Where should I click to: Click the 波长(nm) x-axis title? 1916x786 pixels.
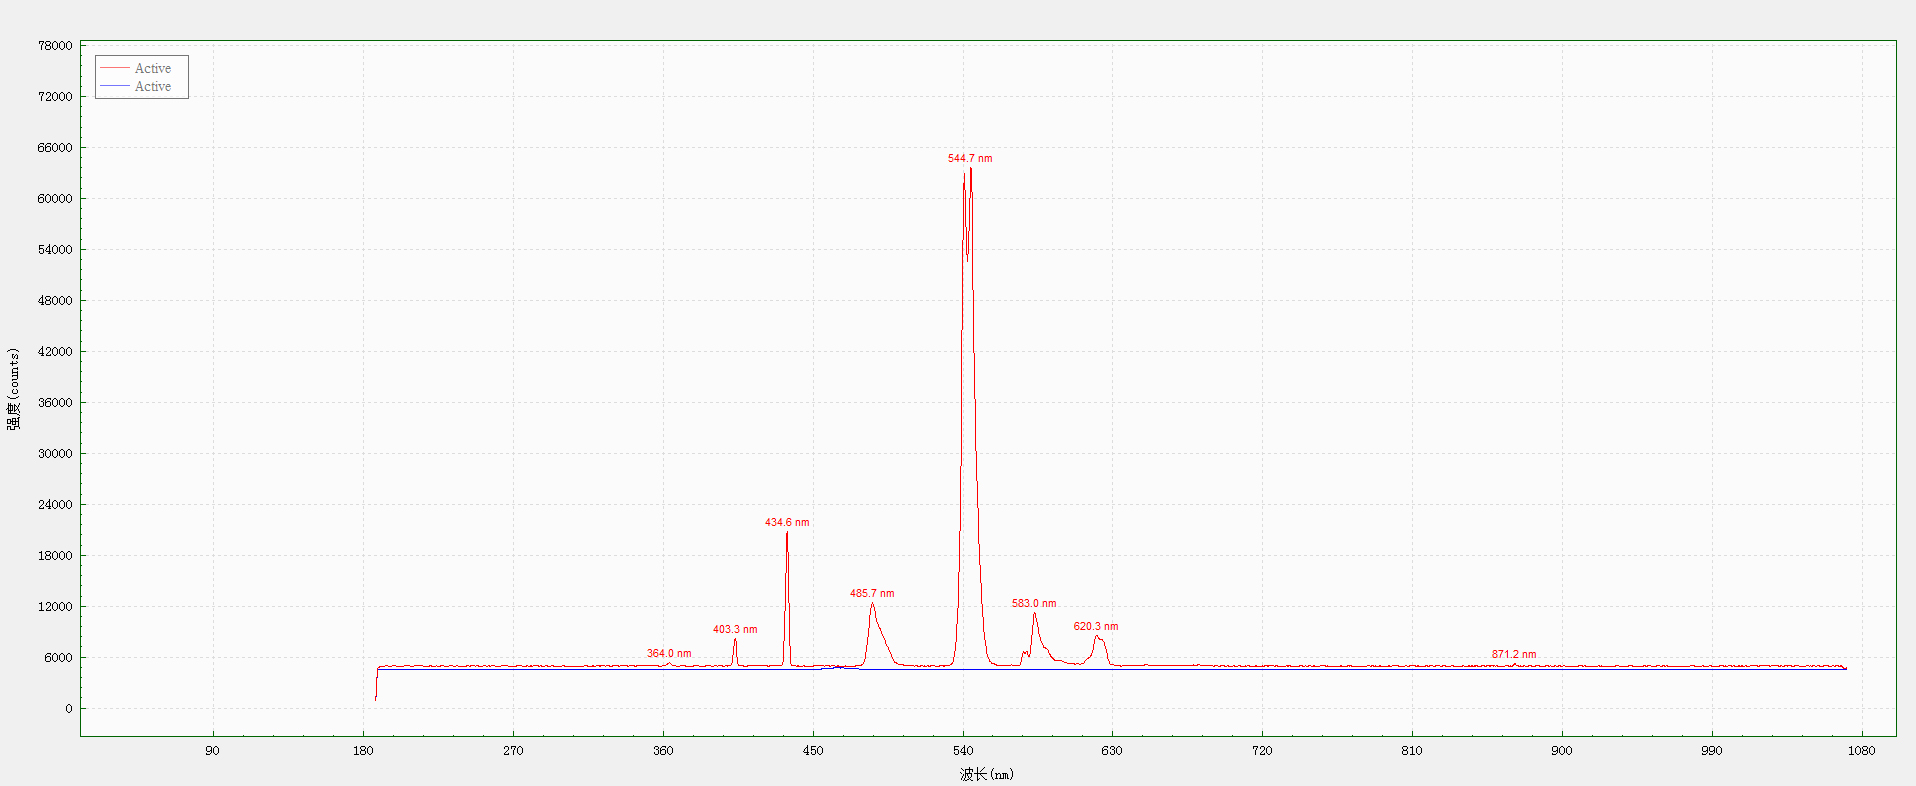(987, 774)
